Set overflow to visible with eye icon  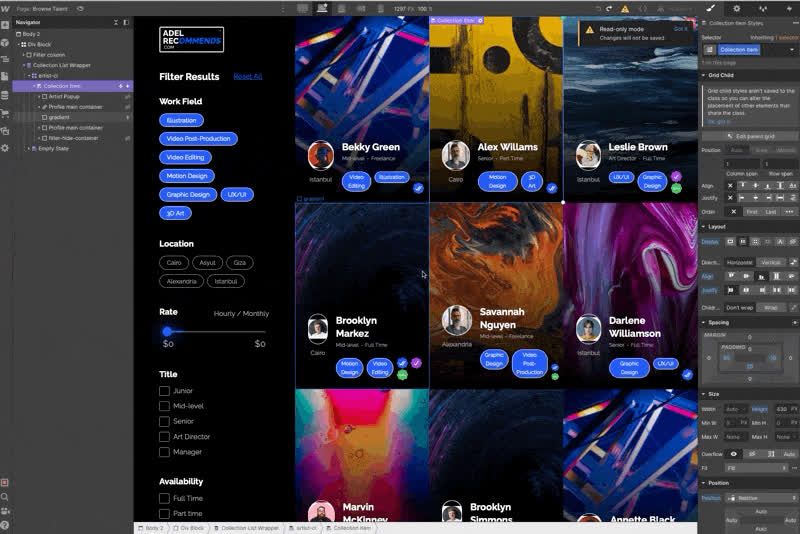732,454
